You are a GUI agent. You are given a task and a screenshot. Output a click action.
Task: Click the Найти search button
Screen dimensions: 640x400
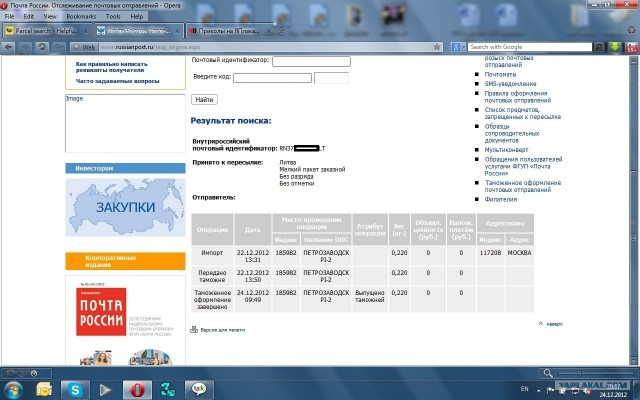tap(204, 99)
